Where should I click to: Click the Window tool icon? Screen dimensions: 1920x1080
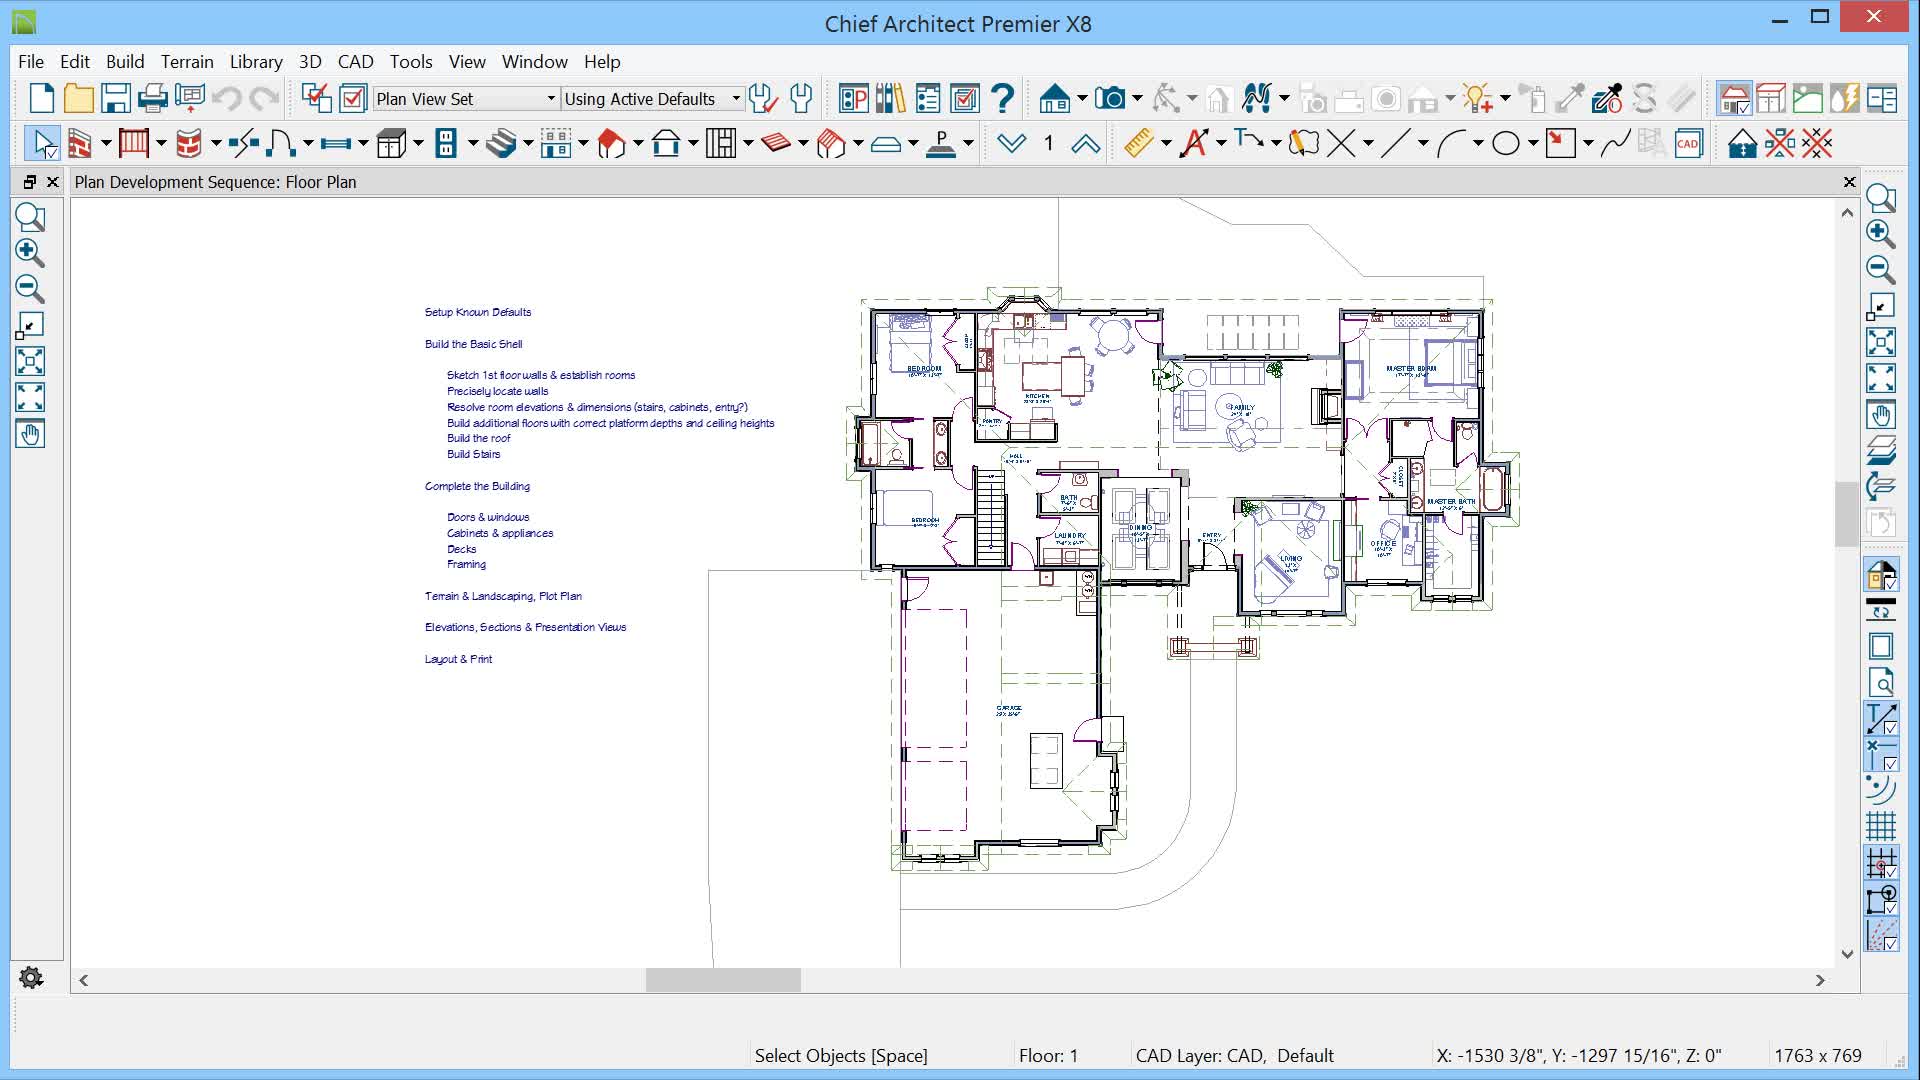point(336,144)
